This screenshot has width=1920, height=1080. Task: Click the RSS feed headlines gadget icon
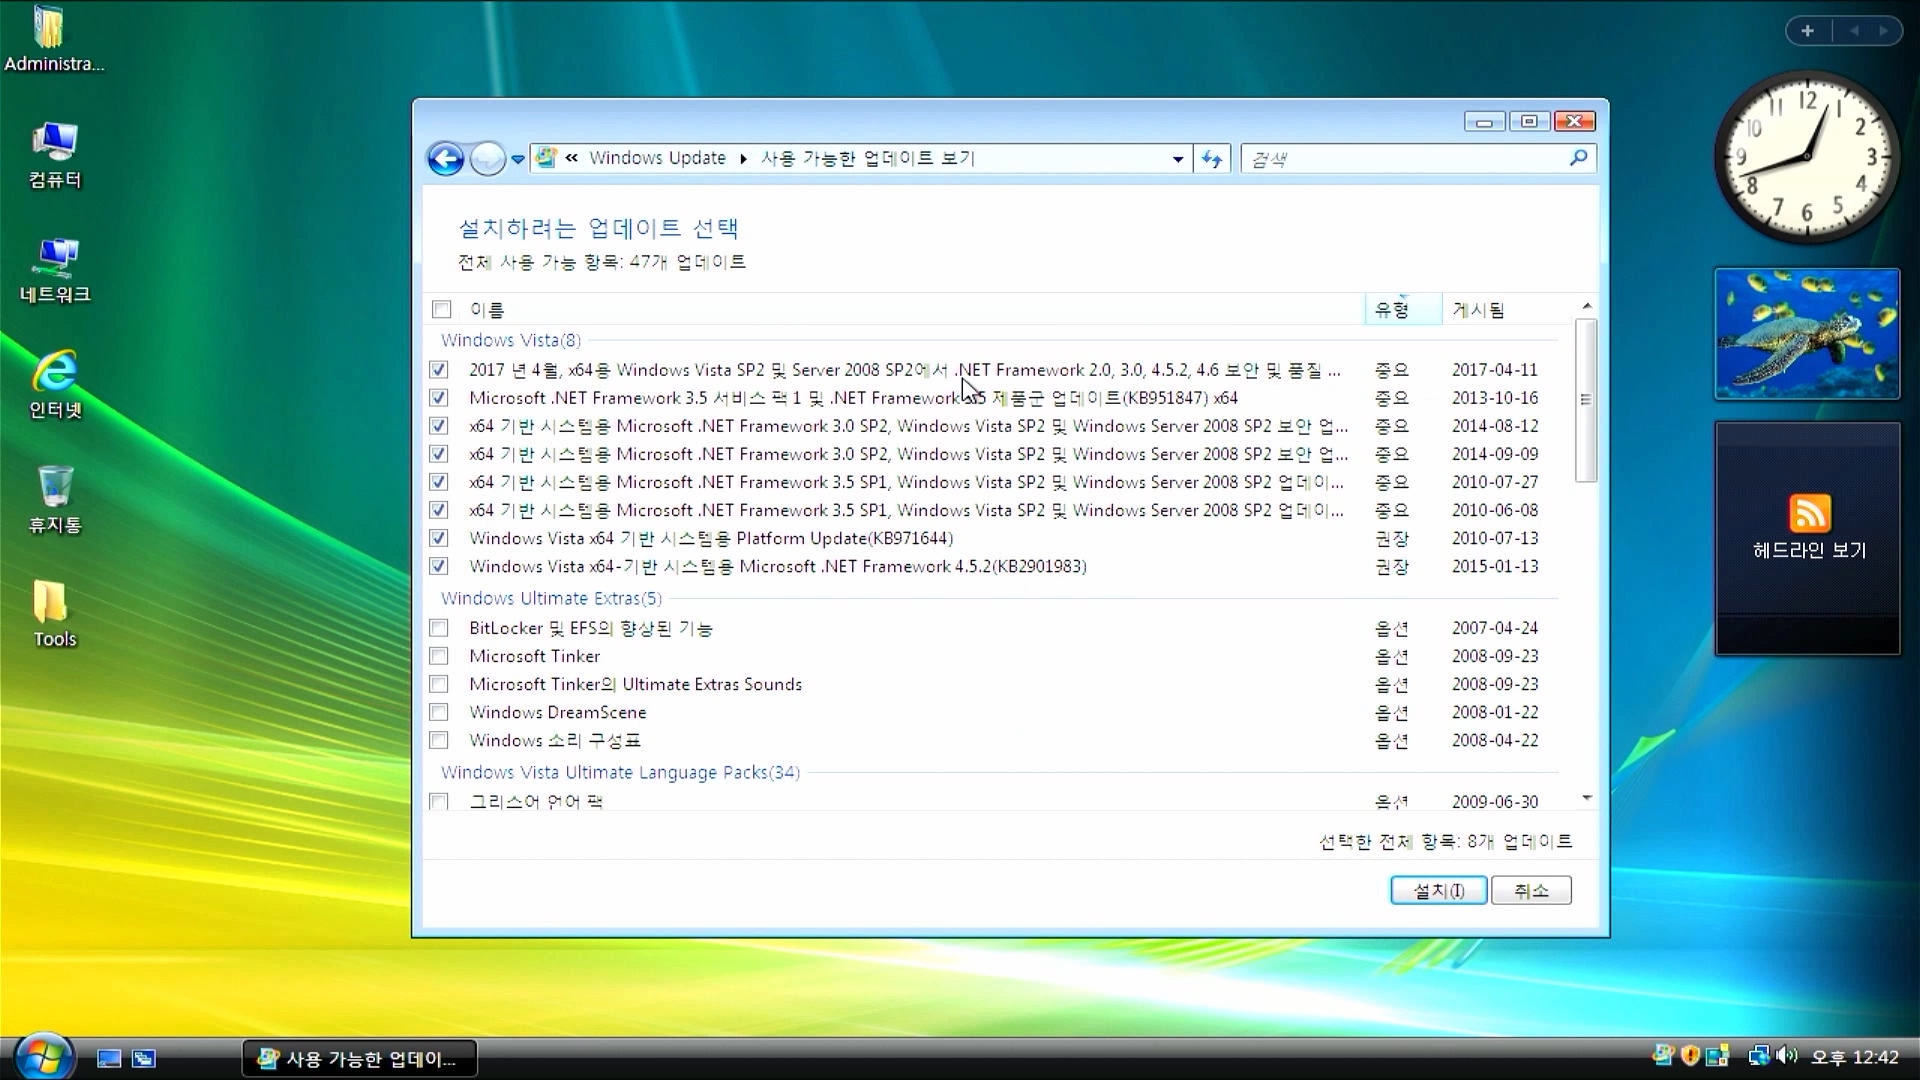tap(1809, 514)
